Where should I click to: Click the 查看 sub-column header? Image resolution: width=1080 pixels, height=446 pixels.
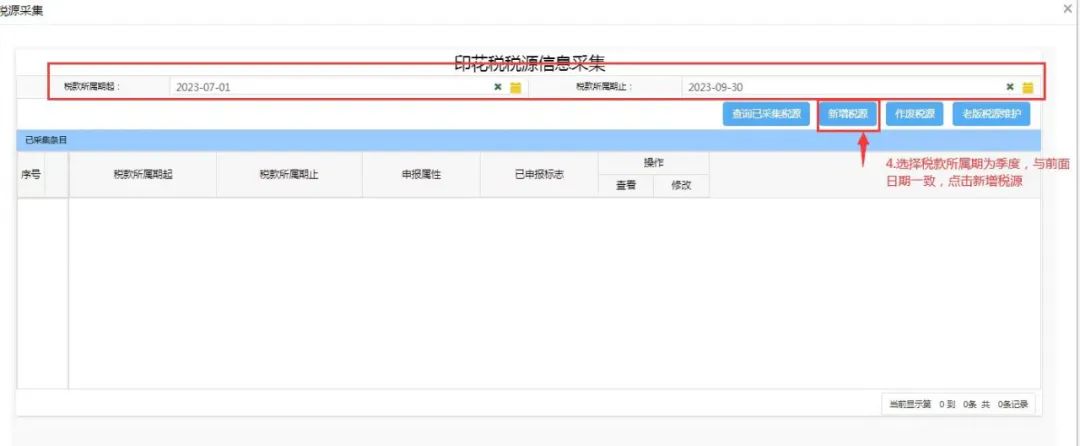pyautogui.click(x=626, y=185)
